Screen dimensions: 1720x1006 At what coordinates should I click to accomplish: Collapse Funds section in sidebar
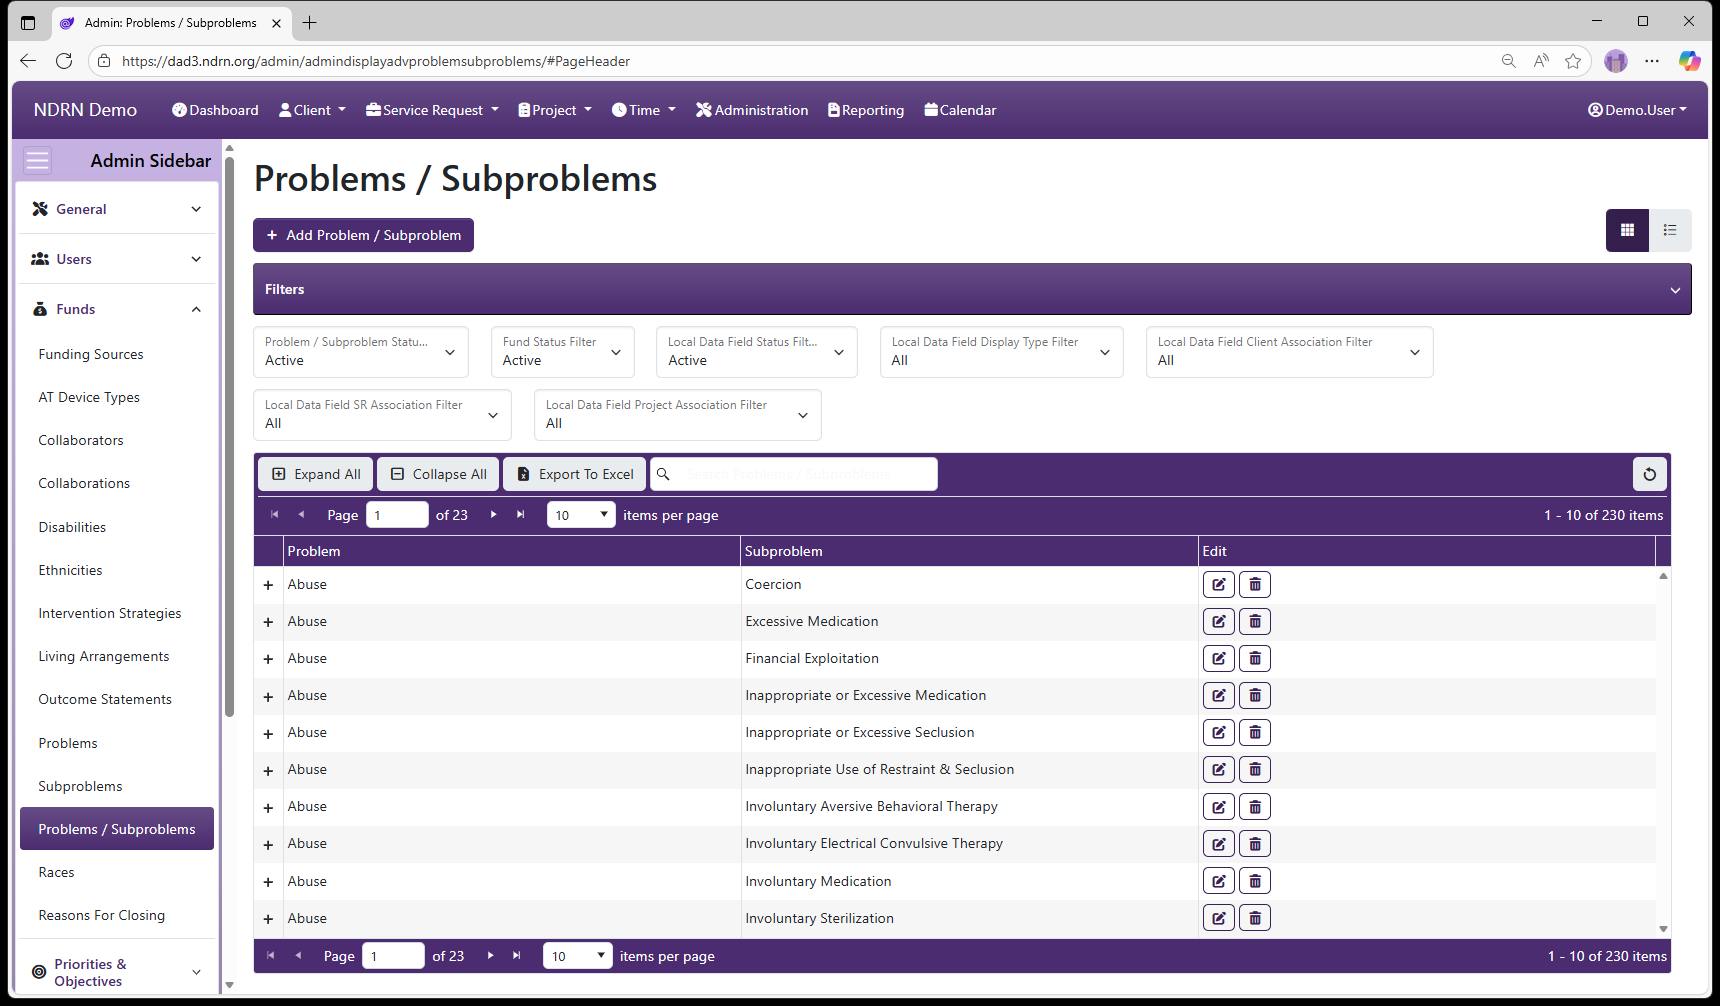coord(117,309)
